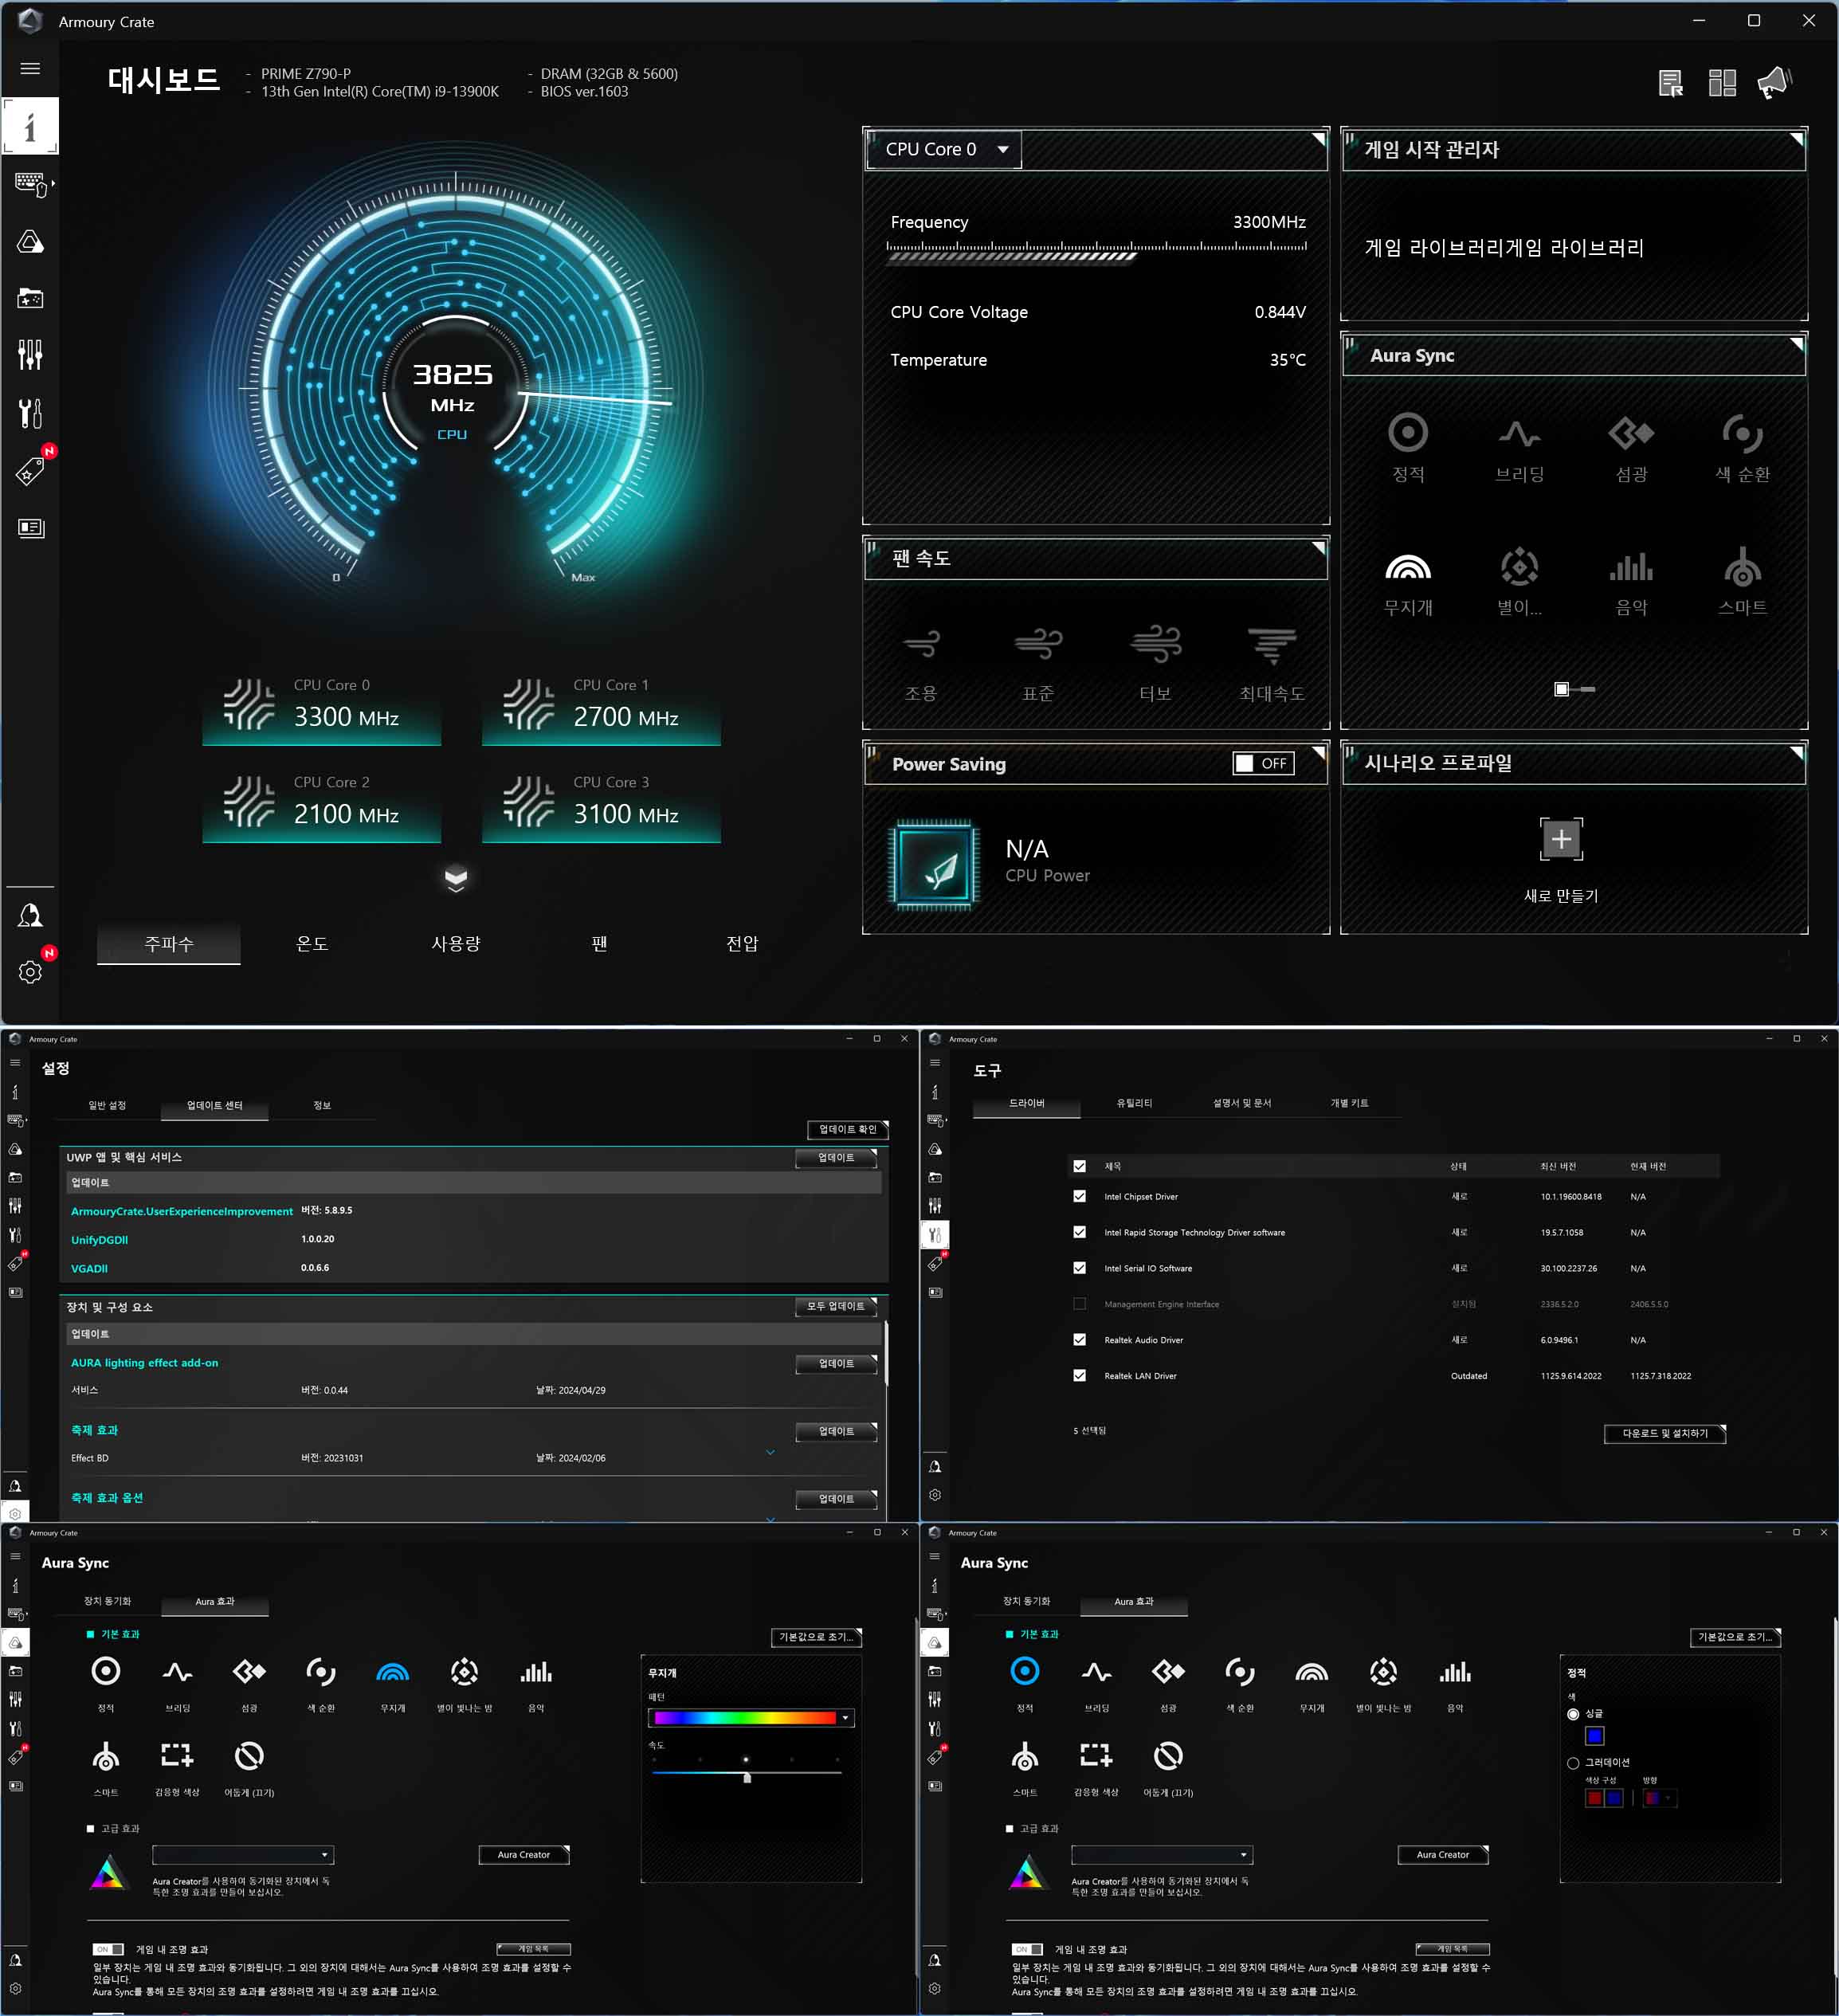The height and width of the screenshot is (2016, 1839).
Task: Open the announcements megaphone icon
Action: 1774,83
